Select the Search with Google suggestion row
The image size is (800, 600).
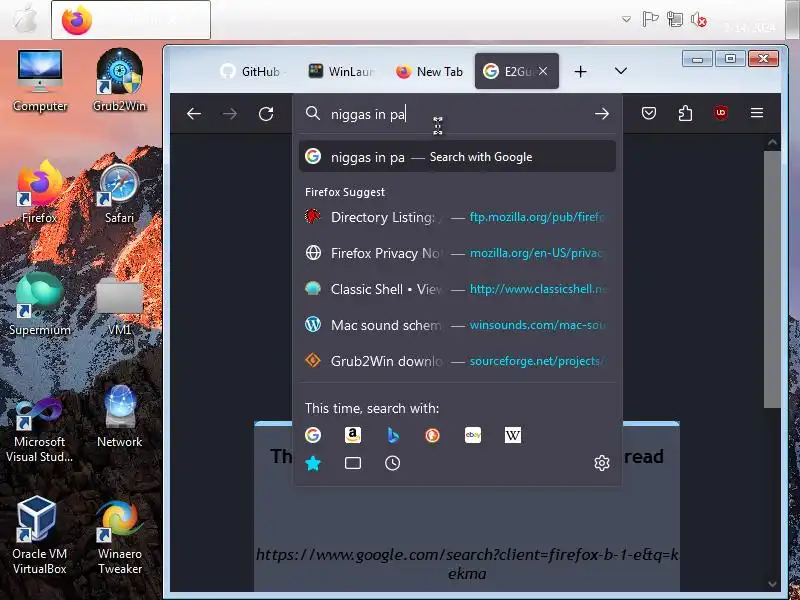[x=457, y=157]
